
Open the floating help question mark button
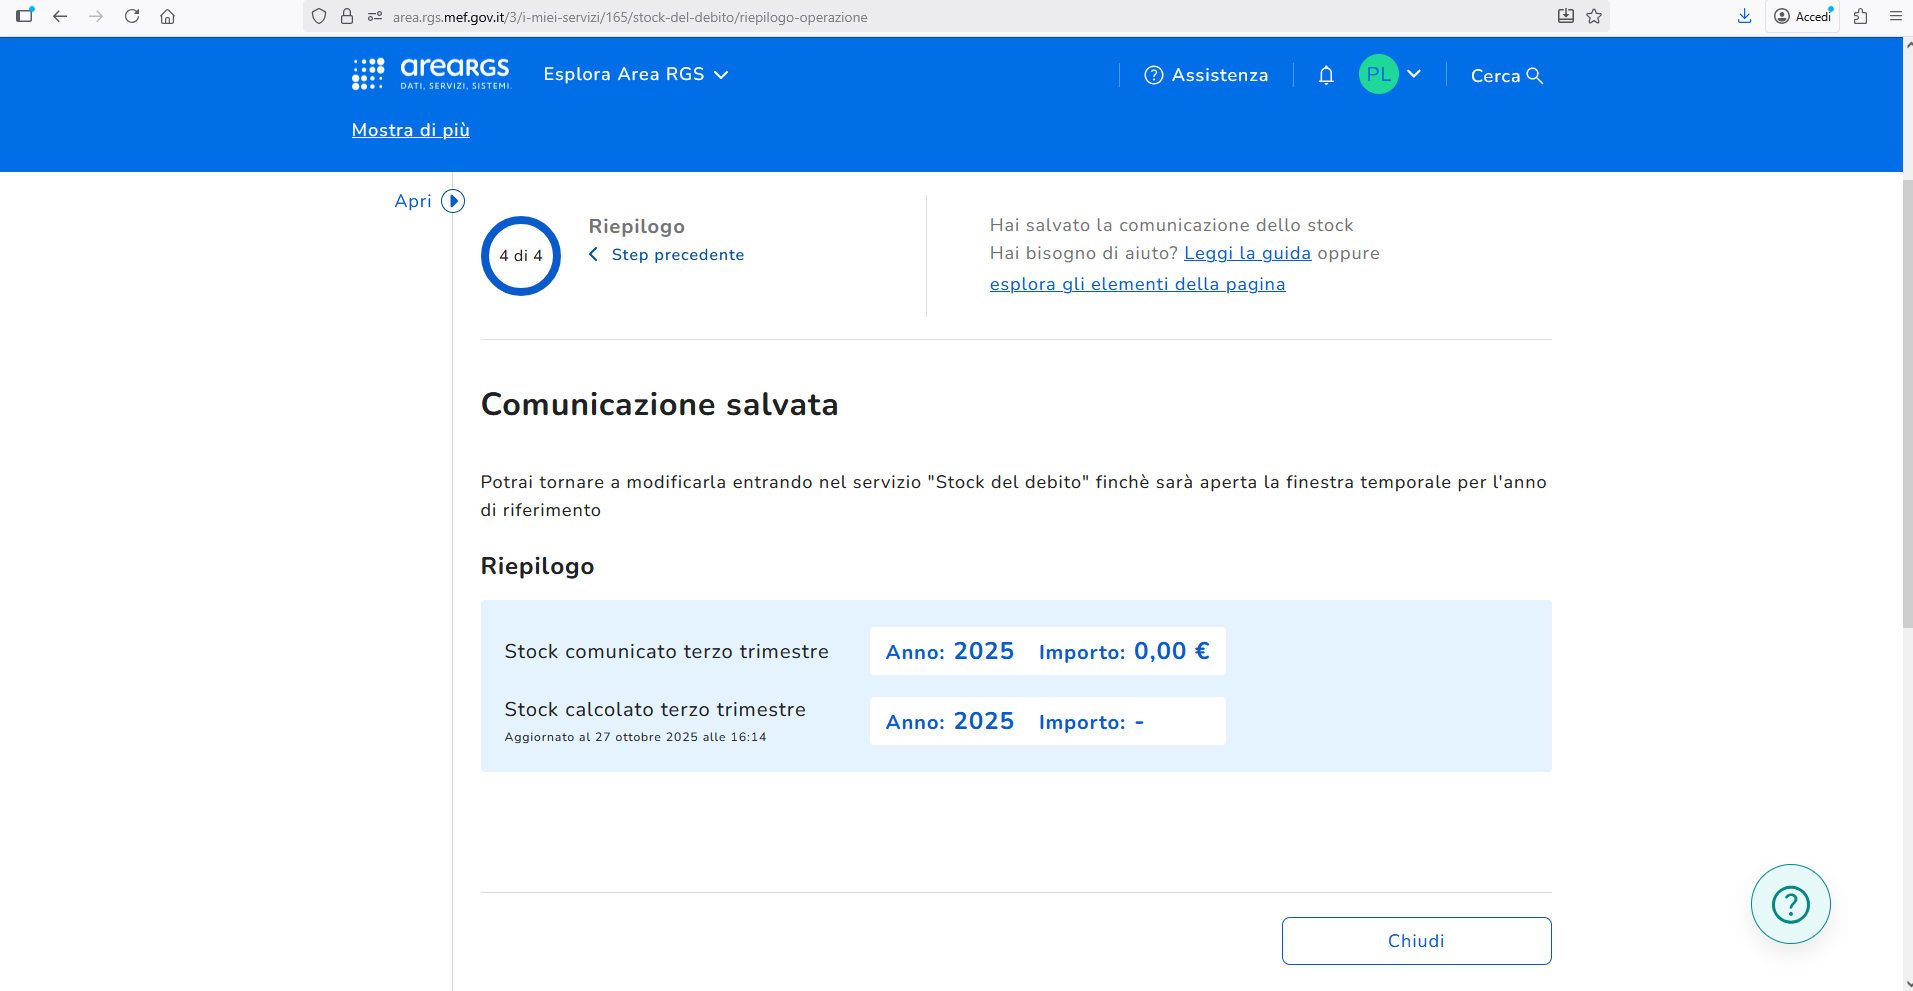pyautogui.click(x=1790, y=904)
